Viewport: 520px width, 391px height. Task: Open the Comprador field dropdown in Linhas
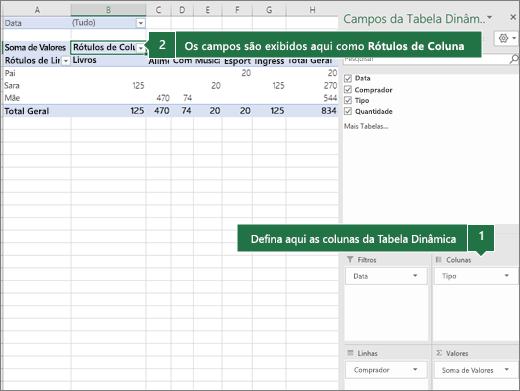[x=415, y=369]
